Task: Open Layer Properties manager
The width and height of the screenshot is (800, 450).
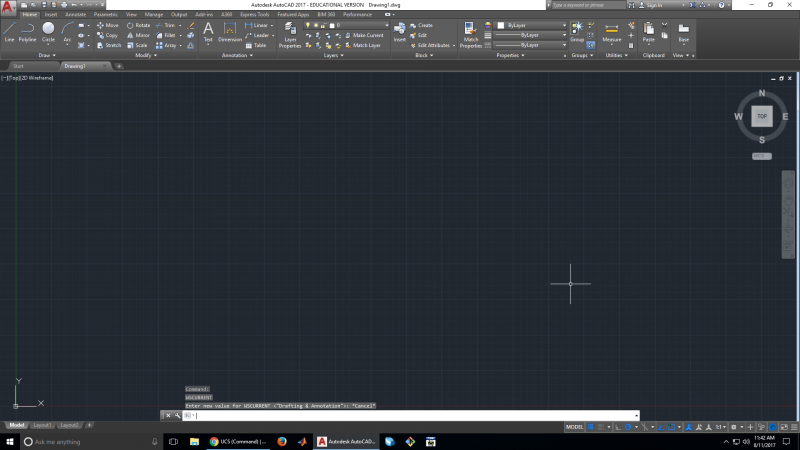Action: pos(290,35)
